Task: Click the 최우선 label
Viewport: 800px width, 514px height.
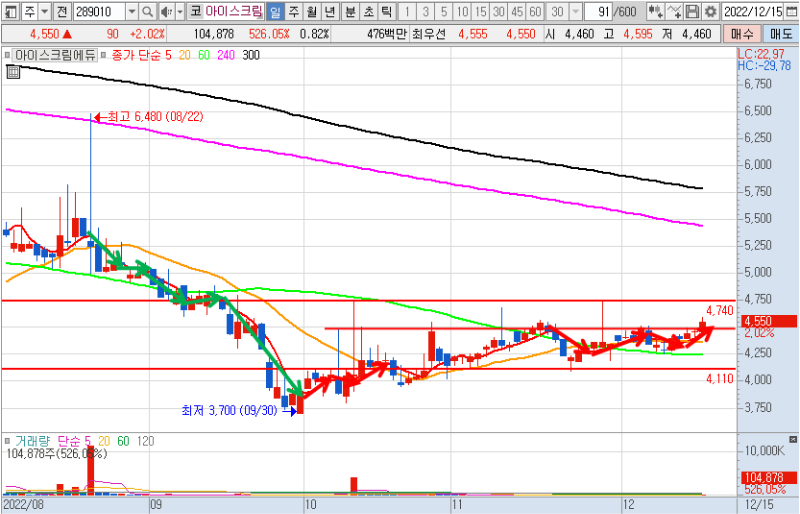Action: point(428,34)
